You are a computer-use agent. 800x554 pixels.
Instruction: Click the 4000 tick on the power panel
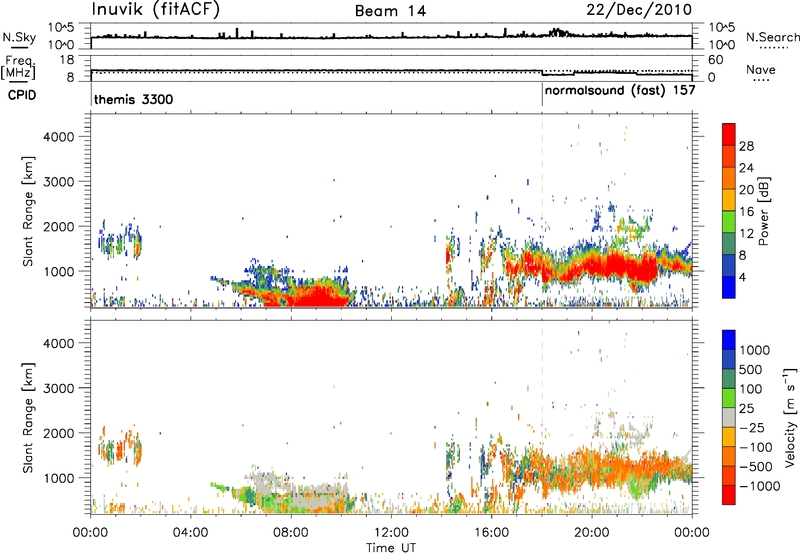tap(58, 137)
